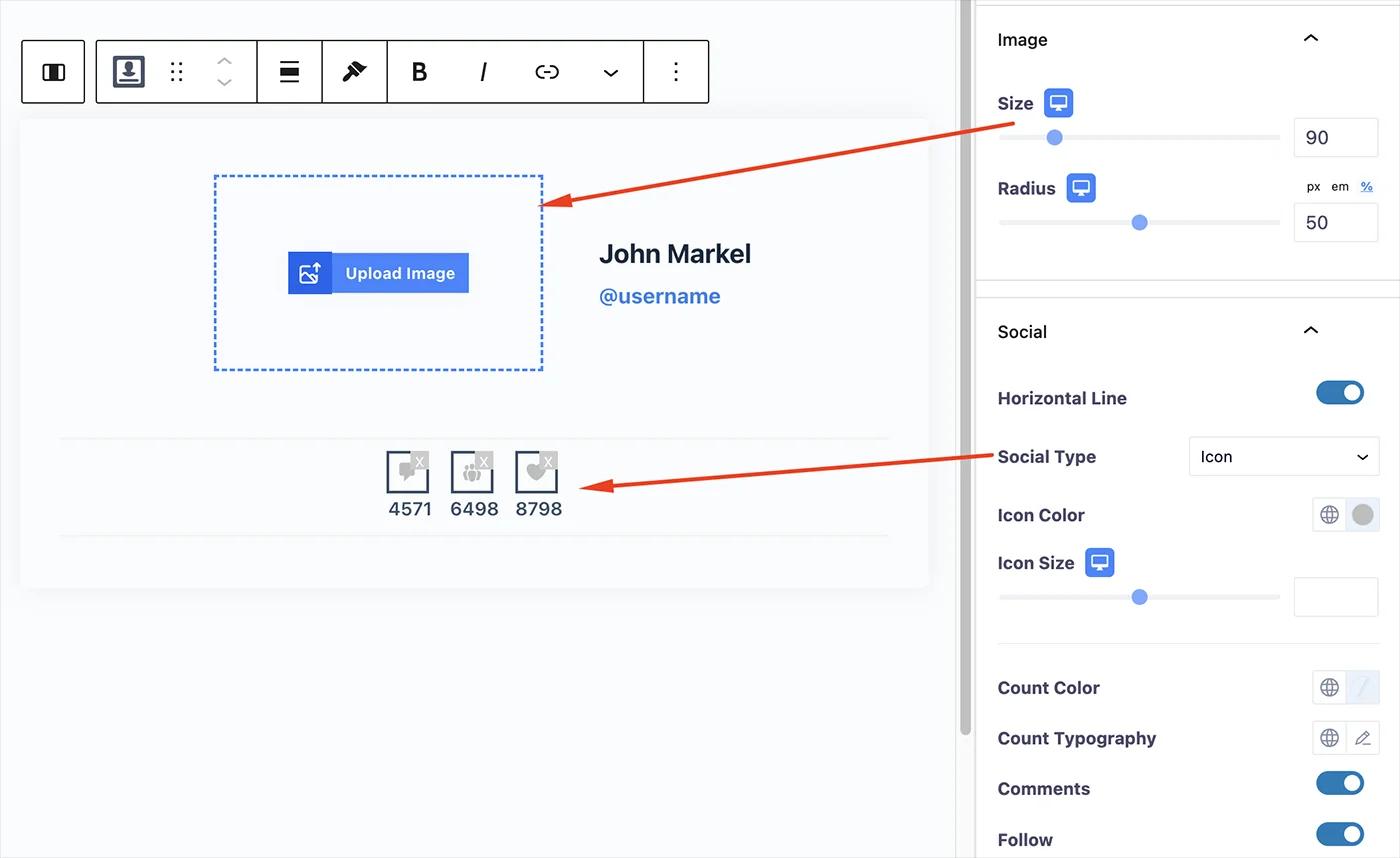1400x858 pixels.
Task: Disable the Follow toggle
Action: click(x=1340, y=834)
